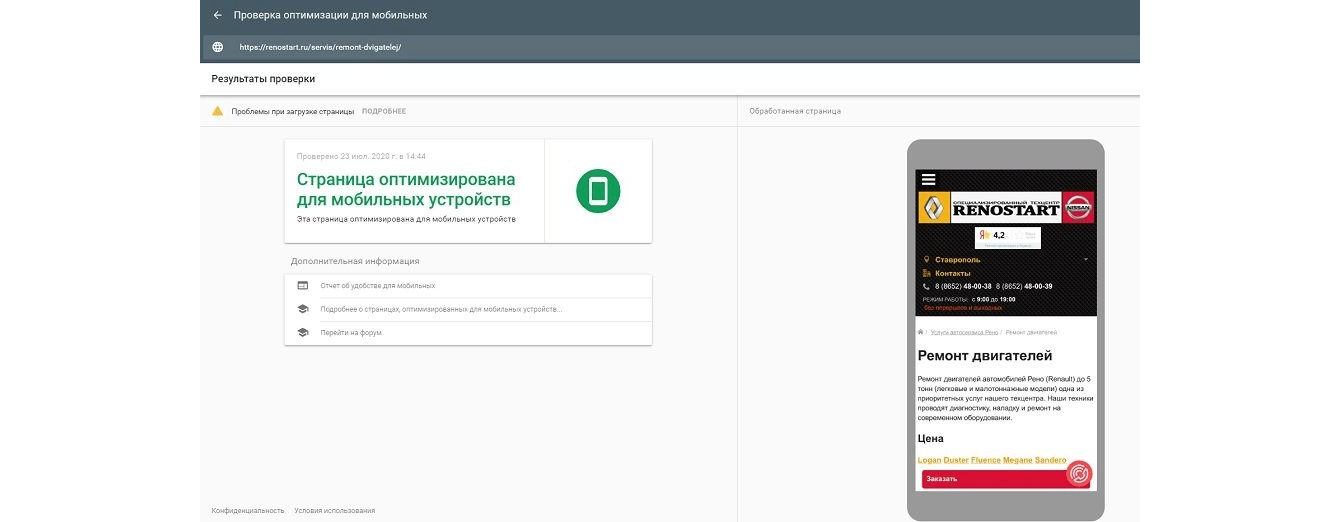The width and height of the screenshot is (1340, 522).
Task: Select the RENOSTART banner logo
Action: 1006,208
